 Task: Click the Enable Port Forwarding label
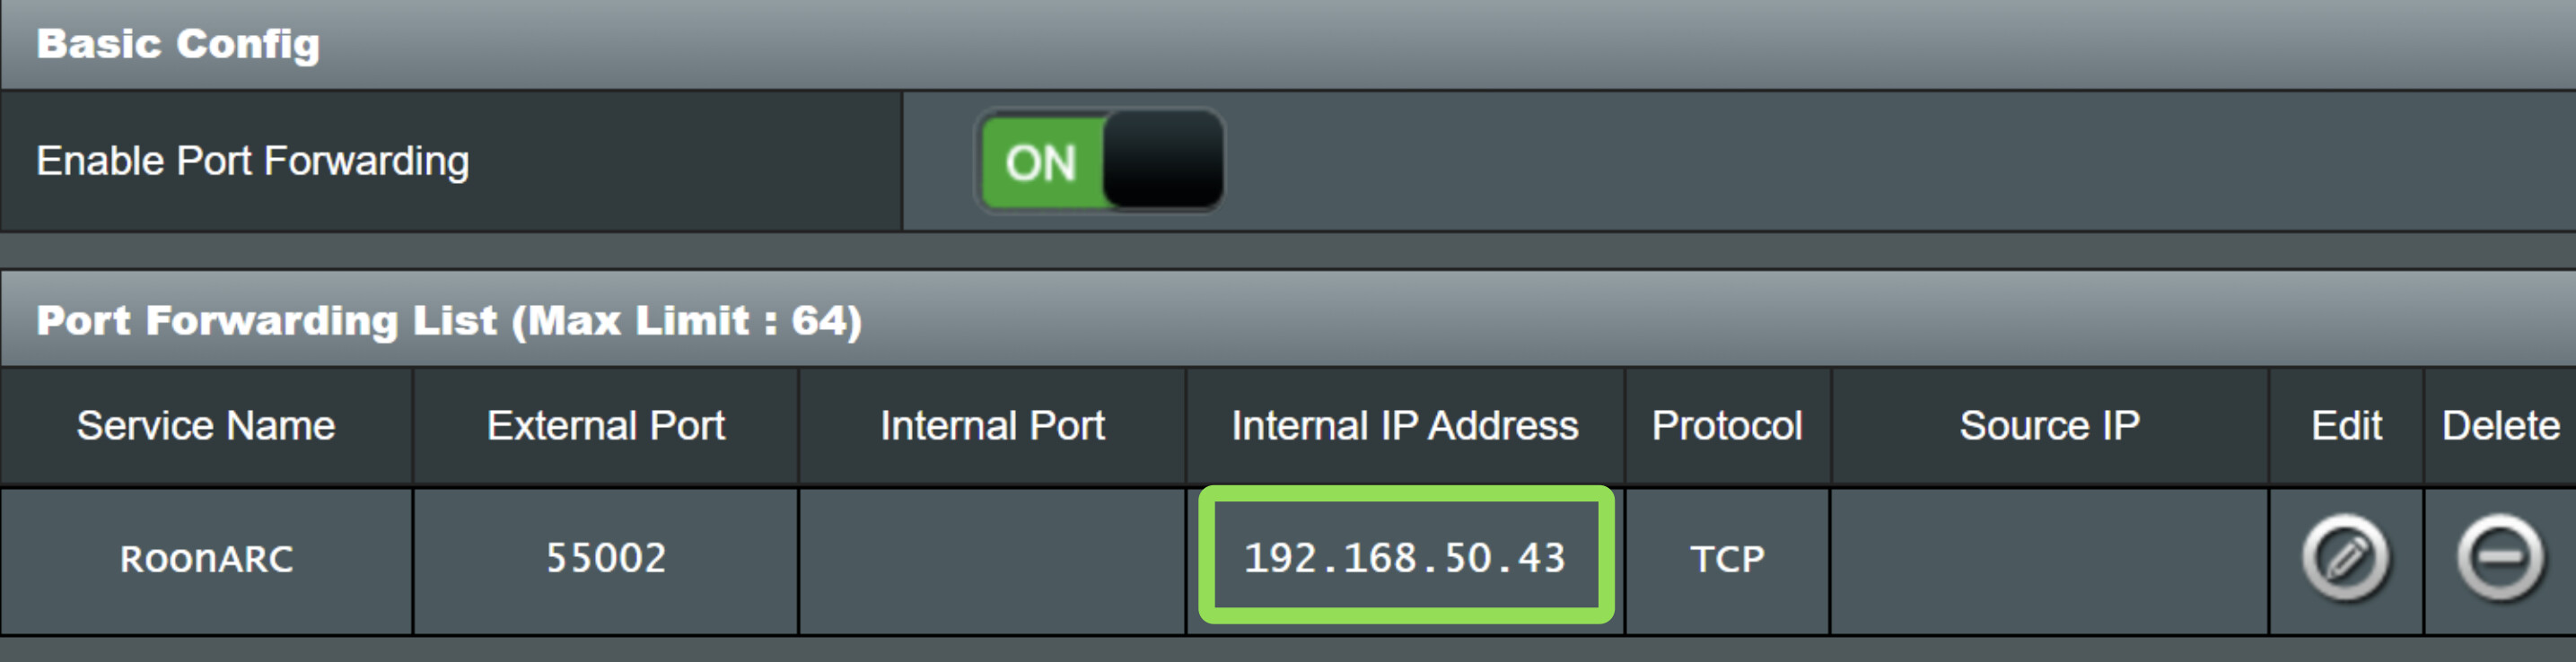tap(252, 161)
